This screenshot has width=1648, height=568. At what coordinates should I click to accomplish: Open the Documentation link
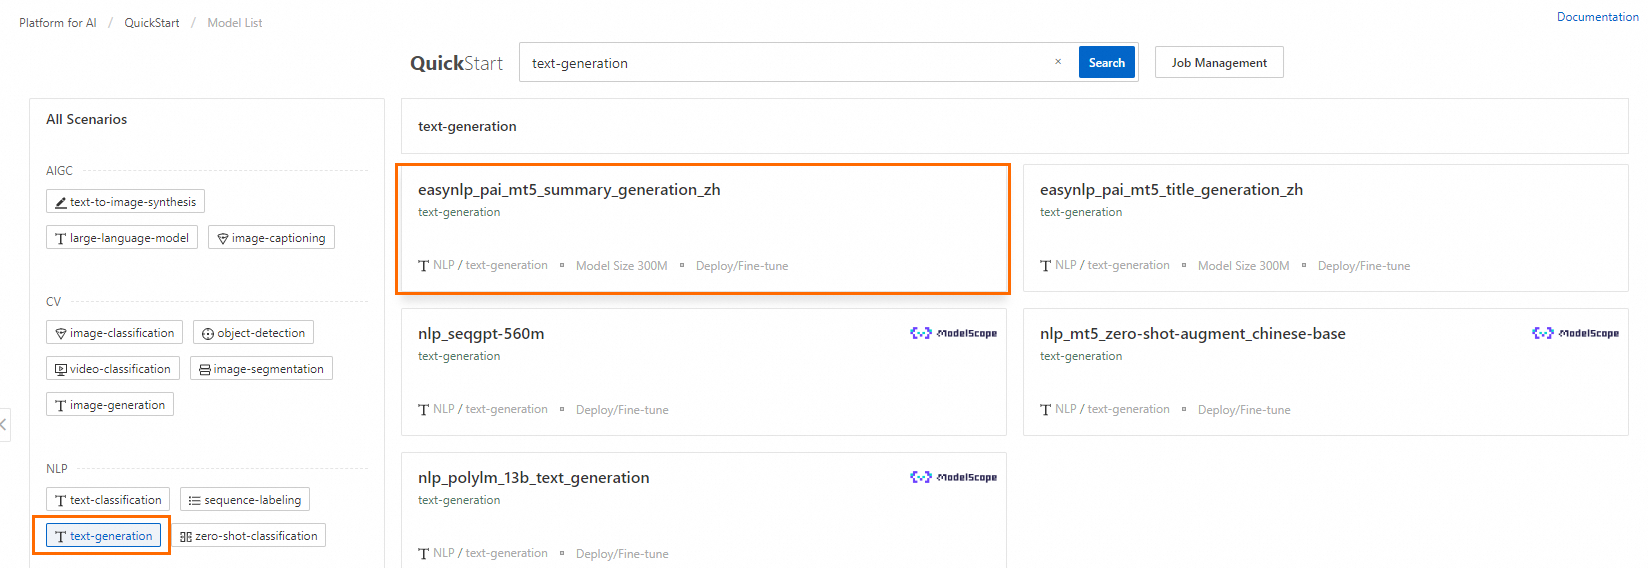click(x=1597, y=17)
